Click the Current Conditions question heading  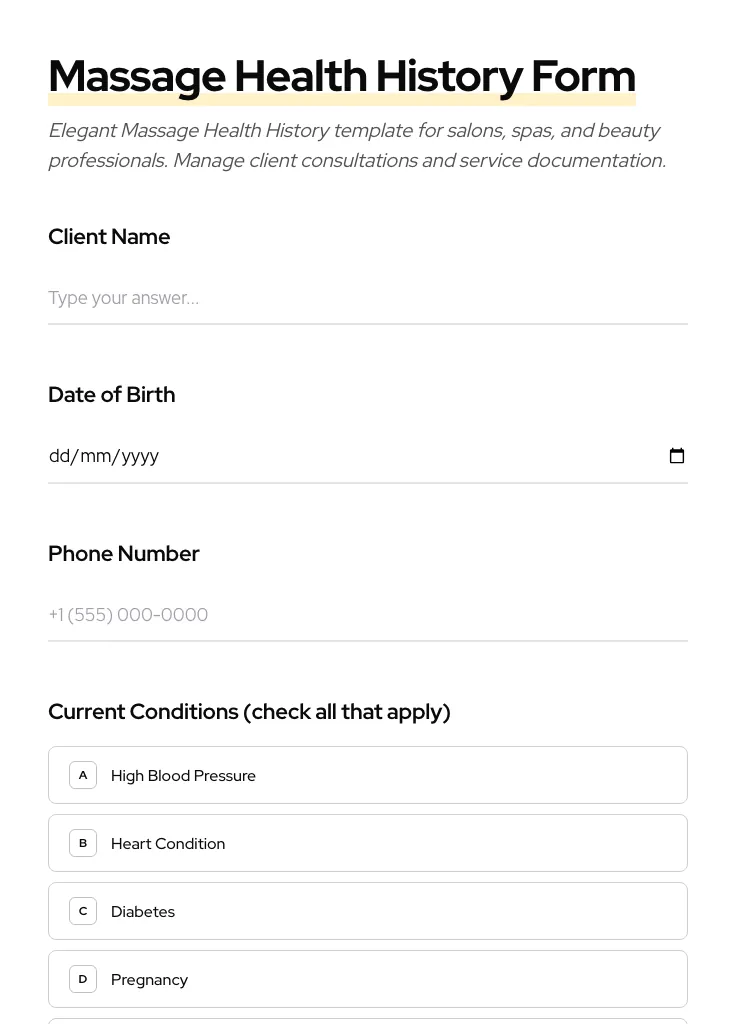(x=249, y=712)
